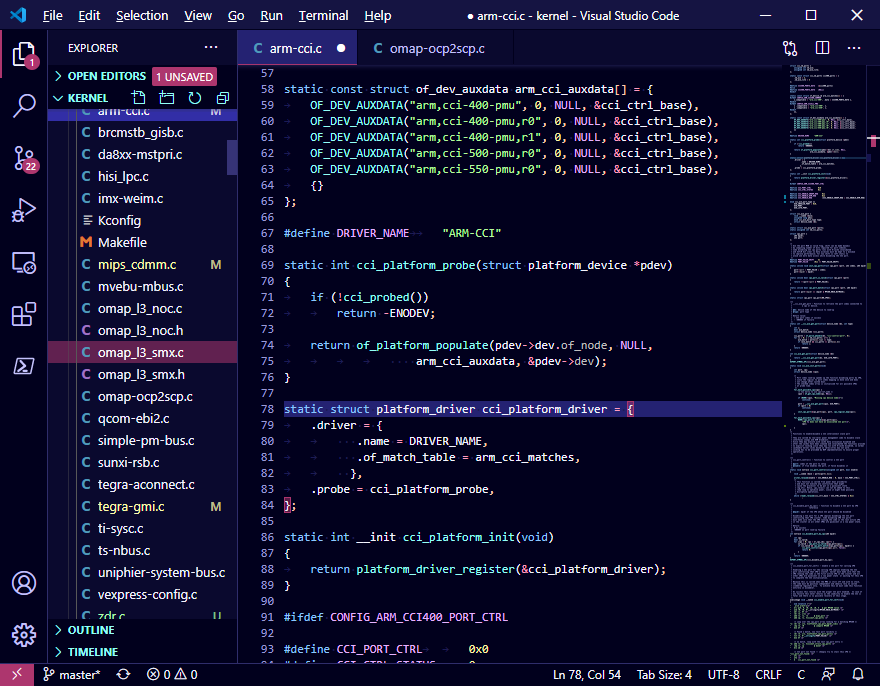Open the View menu
The image size is (880, 686).
click(x=198, y=16)
